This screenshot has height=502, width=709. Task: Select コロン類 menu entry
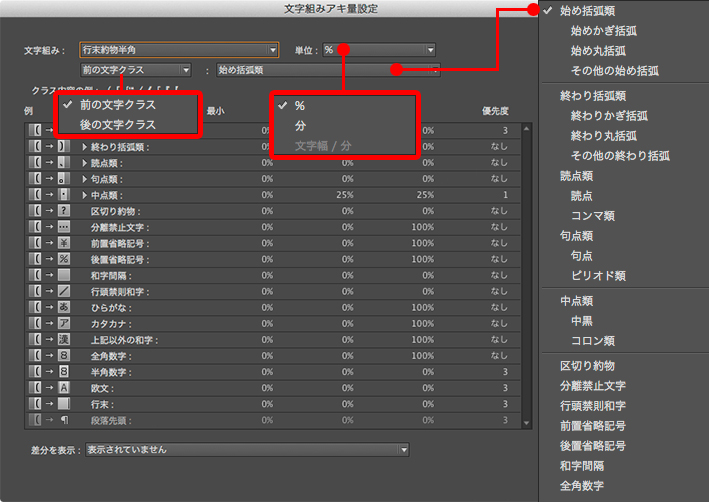click(x=593, y=341)
